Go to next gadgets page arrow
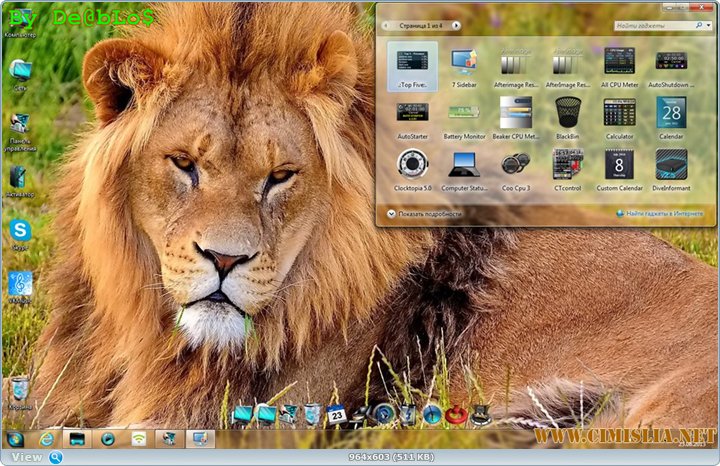 click(456, 24)
